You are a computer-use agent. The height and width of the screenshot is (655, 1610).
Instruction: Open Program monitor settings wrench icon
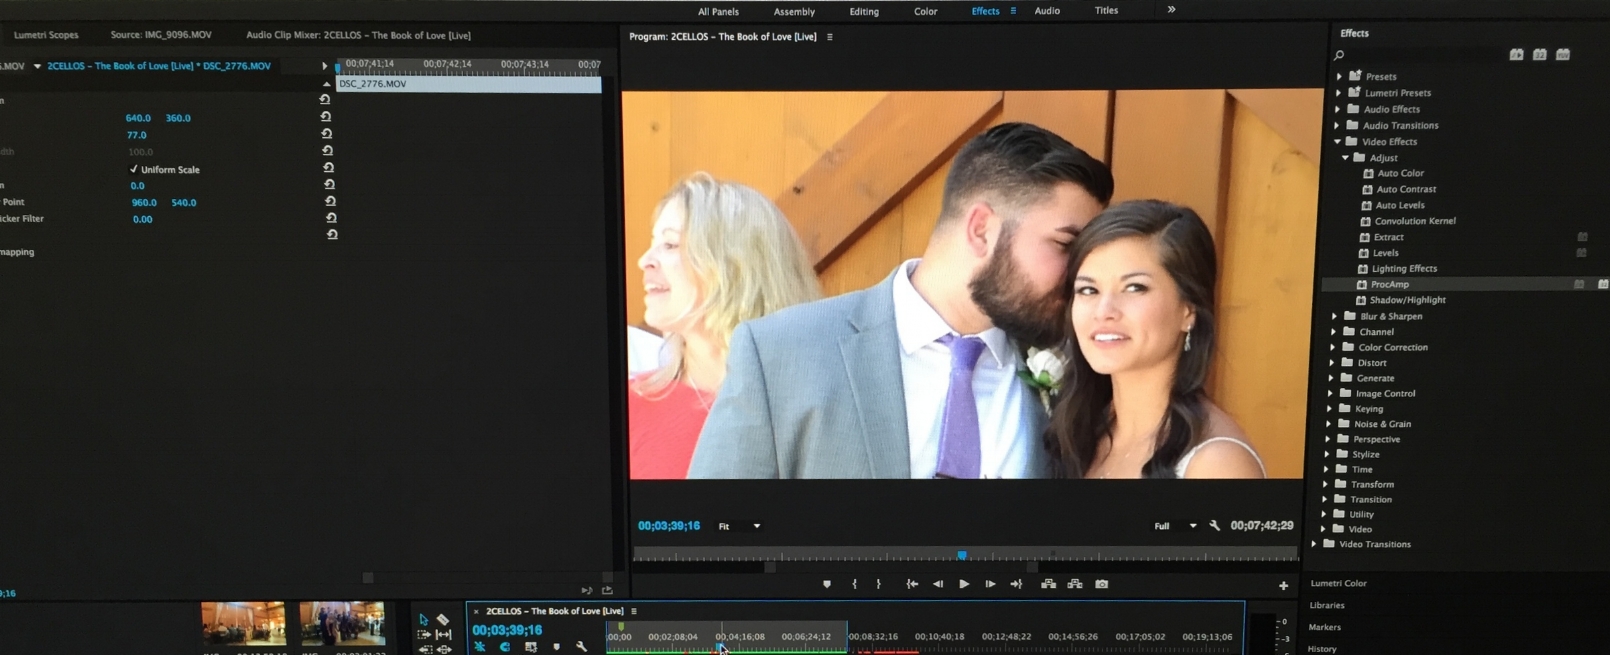(1215, 526)
